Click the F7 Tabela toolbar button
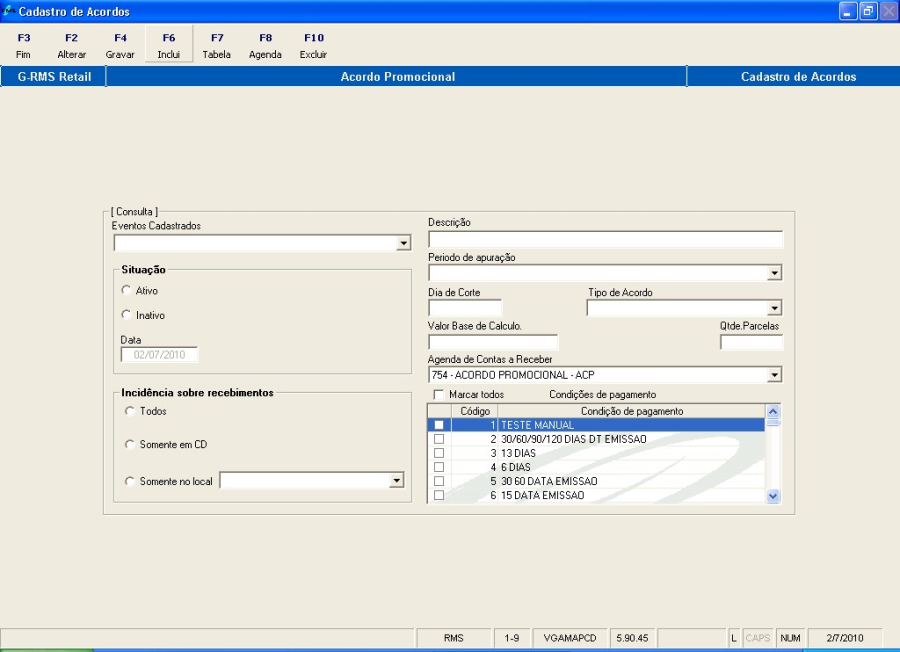This screenshot has width=900, height=652. pyautogui.click(x=217, y=45)
